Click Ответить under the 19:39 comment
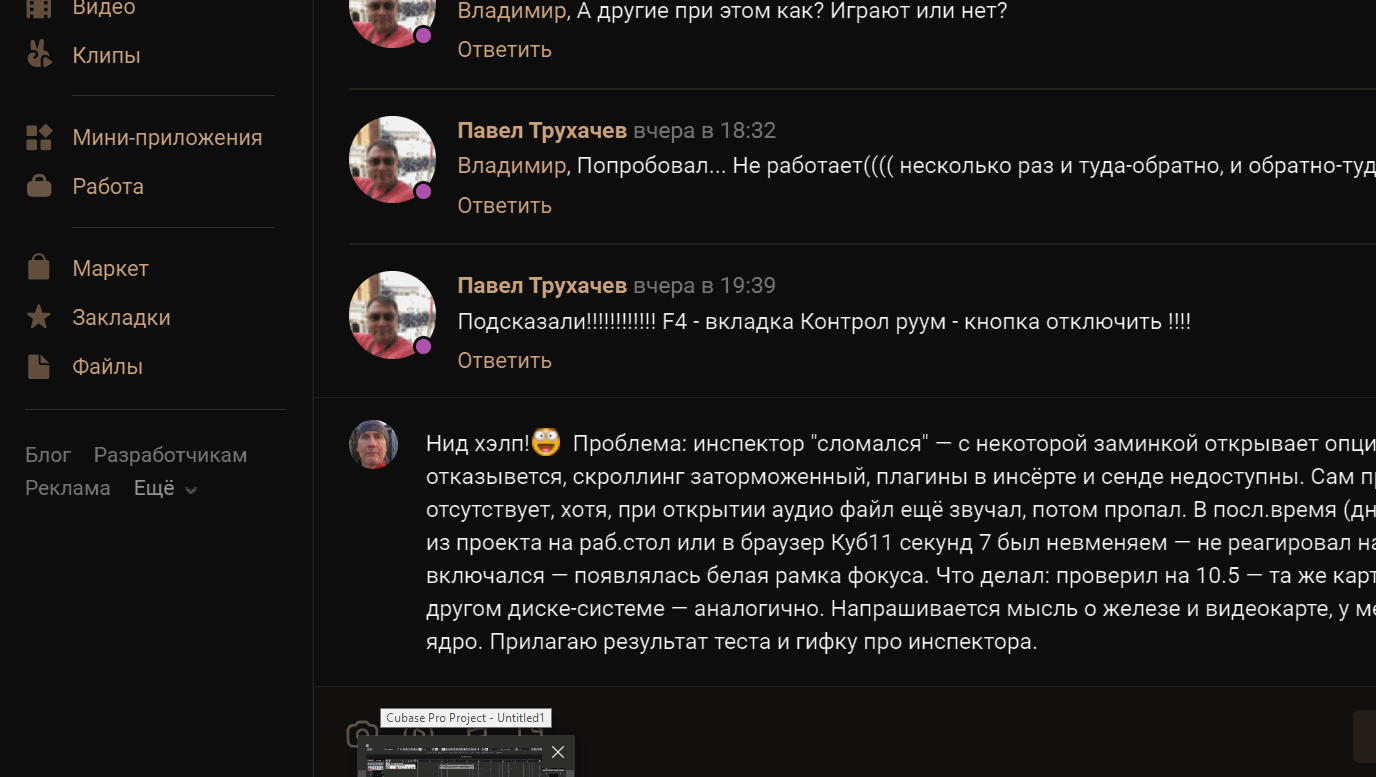This screenshot has width=1376, height=777. coord(504,360)
